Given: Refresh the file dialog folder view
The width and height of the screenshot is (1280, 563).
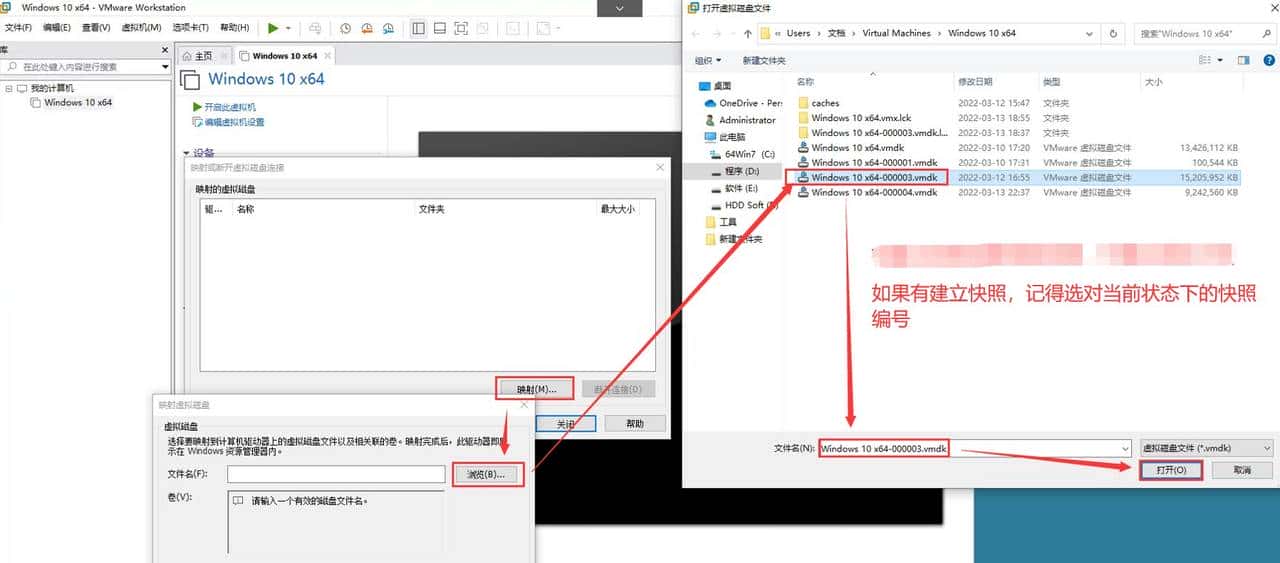Looking at the screenshot, I should pos(1113,33).
